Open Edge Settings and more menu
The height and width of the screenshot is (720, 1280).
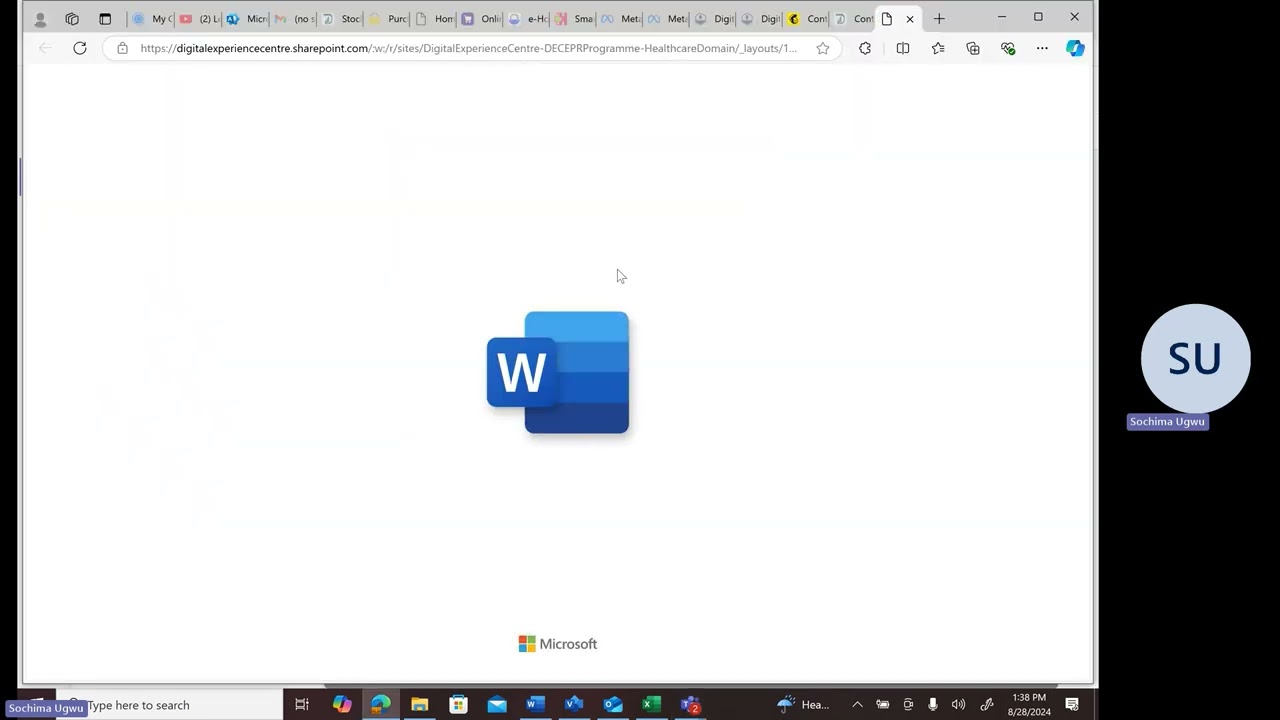1042,48
